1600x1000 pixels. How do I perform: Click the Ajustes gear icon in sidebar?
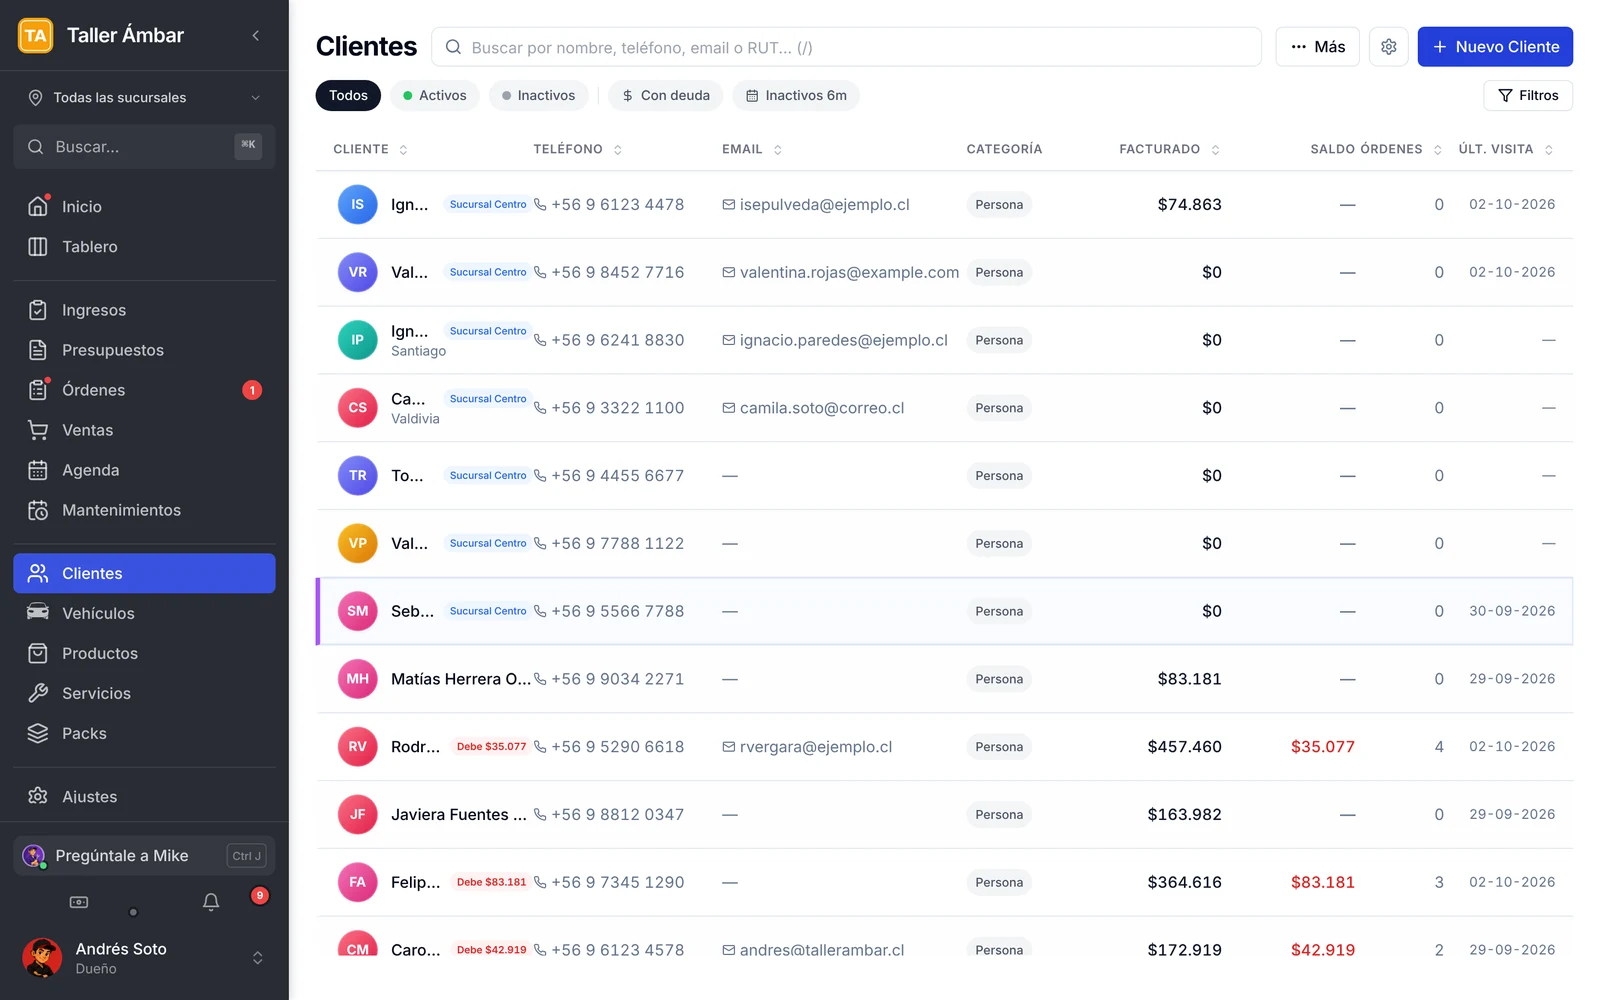pos(38,796)
